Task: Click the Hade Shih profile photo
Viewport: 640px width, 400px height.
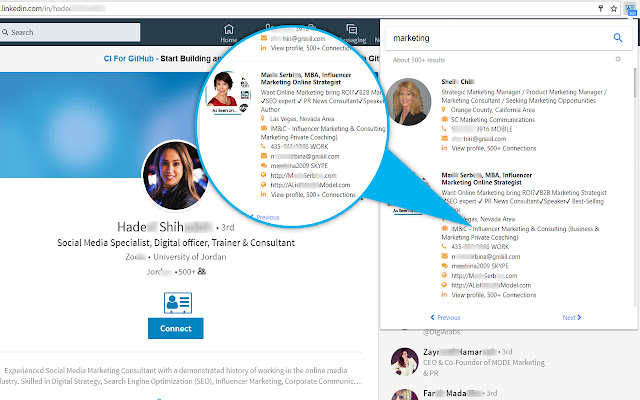Action: [x=176, y=176]
